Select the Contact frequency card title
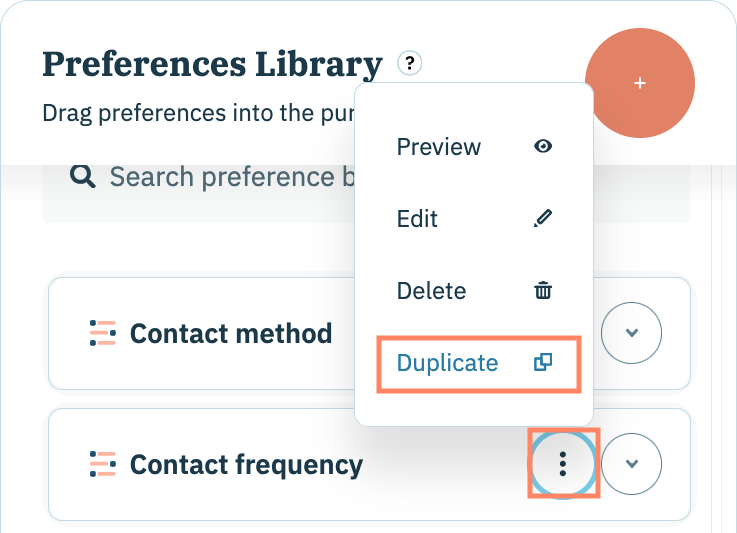 pos(246,465)
